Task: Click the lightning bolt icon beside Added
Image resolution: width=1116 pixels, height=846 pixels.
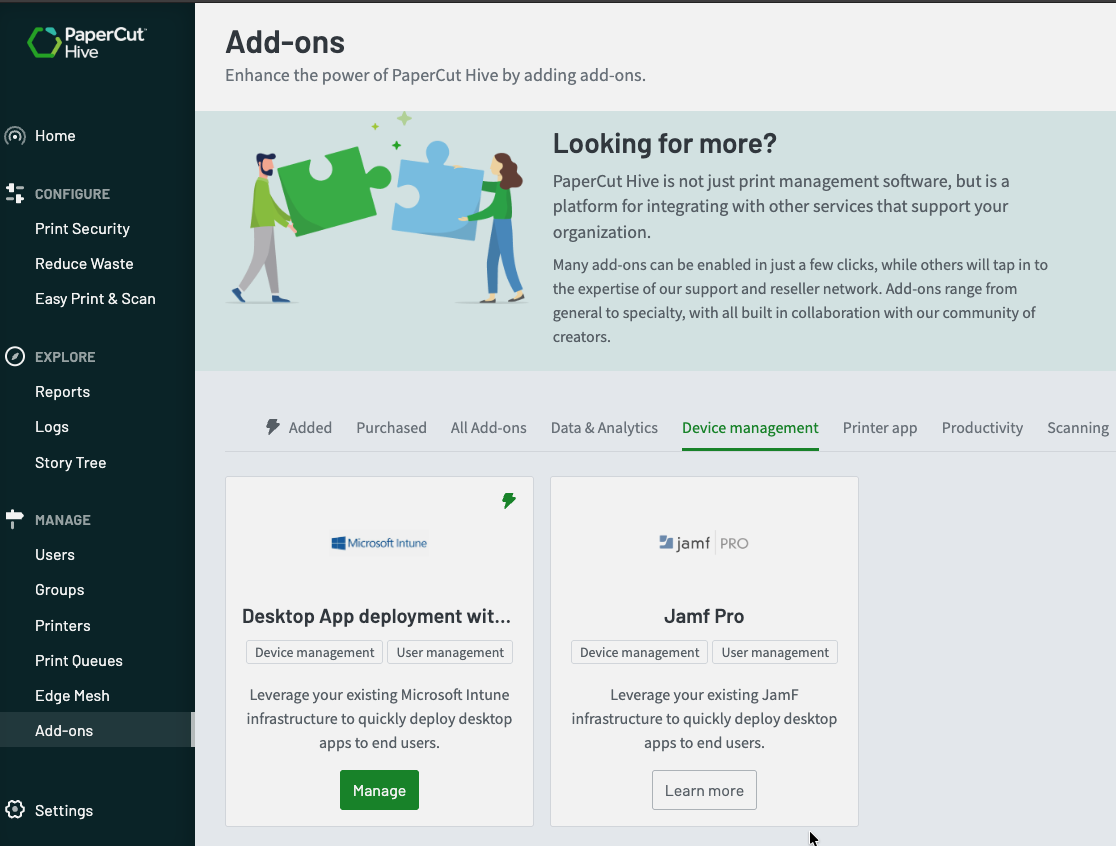Action: click(x=273, y=427)
